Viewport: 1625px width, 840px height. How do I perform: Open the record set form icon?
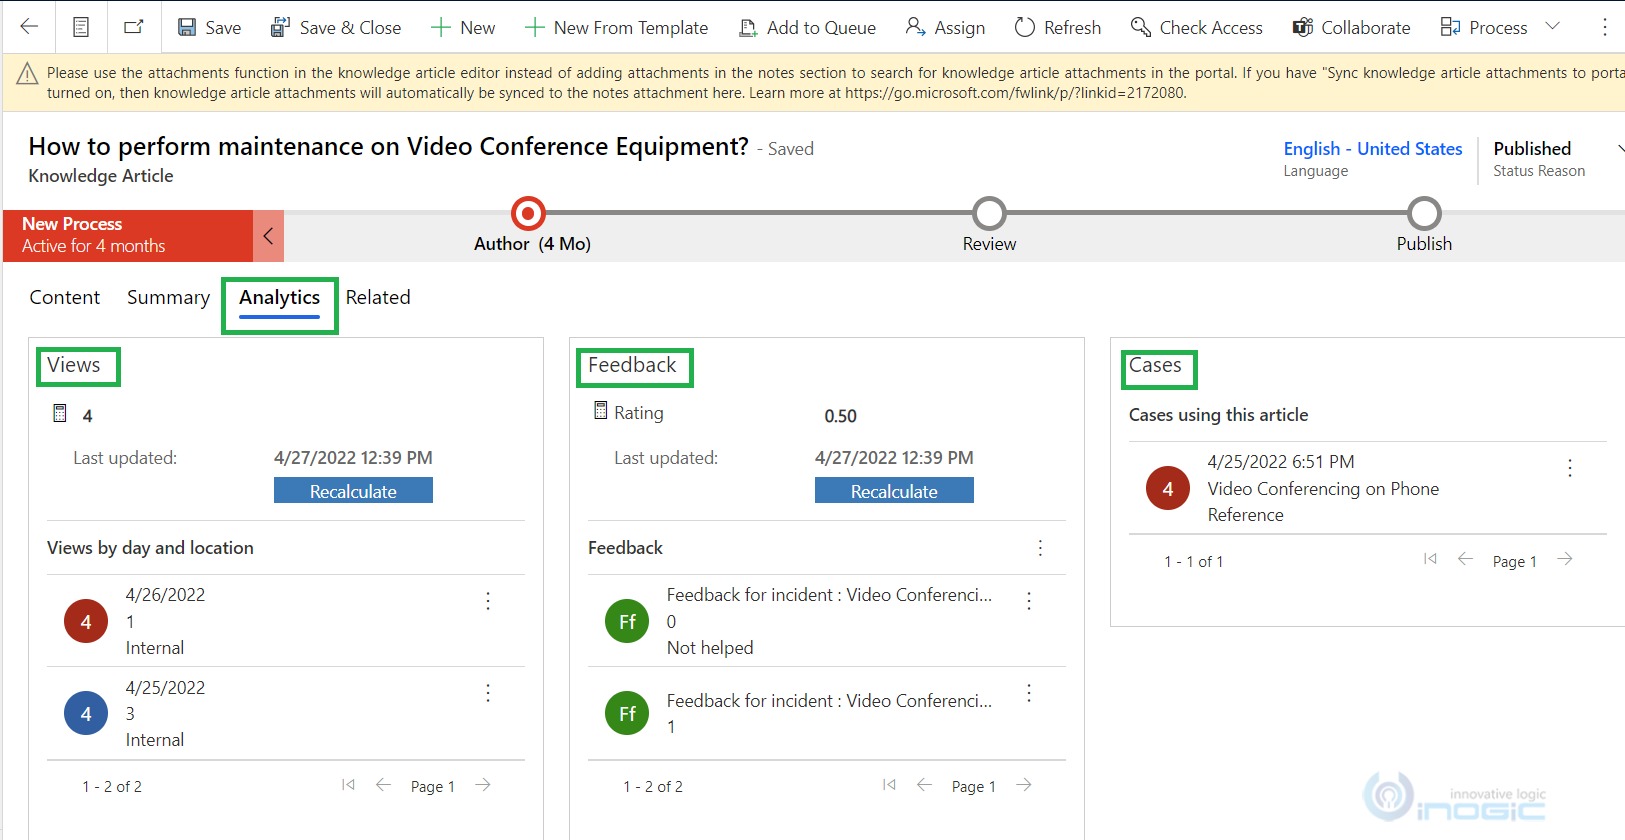[81, 27]
